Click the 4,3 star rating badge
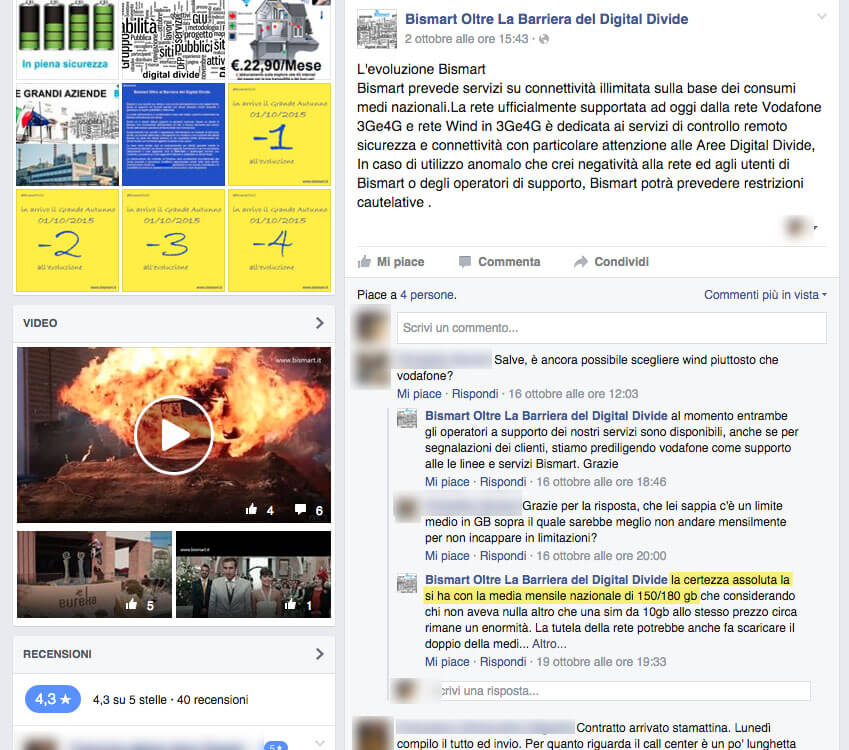Viewport: 849px width, 750px height. (x=52, y=699)
